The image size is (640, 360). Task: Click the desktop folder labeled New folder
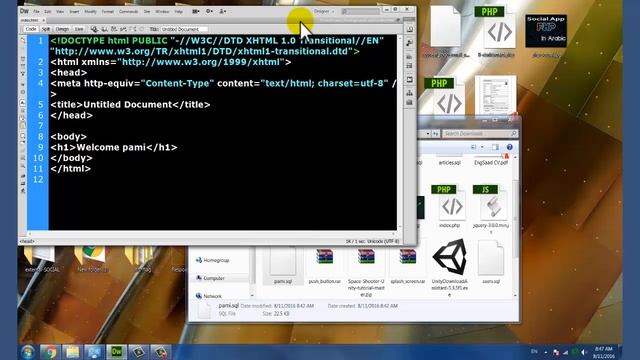(92, 260)
